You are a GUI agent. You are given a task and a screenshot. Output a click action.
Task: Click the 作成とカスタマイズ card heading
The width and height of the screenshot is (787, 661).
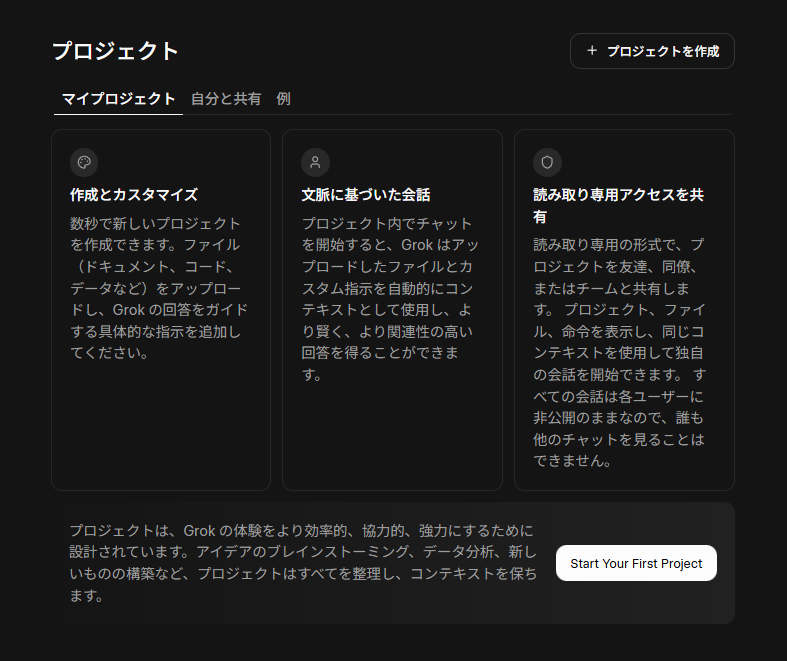tap(134, 195)
